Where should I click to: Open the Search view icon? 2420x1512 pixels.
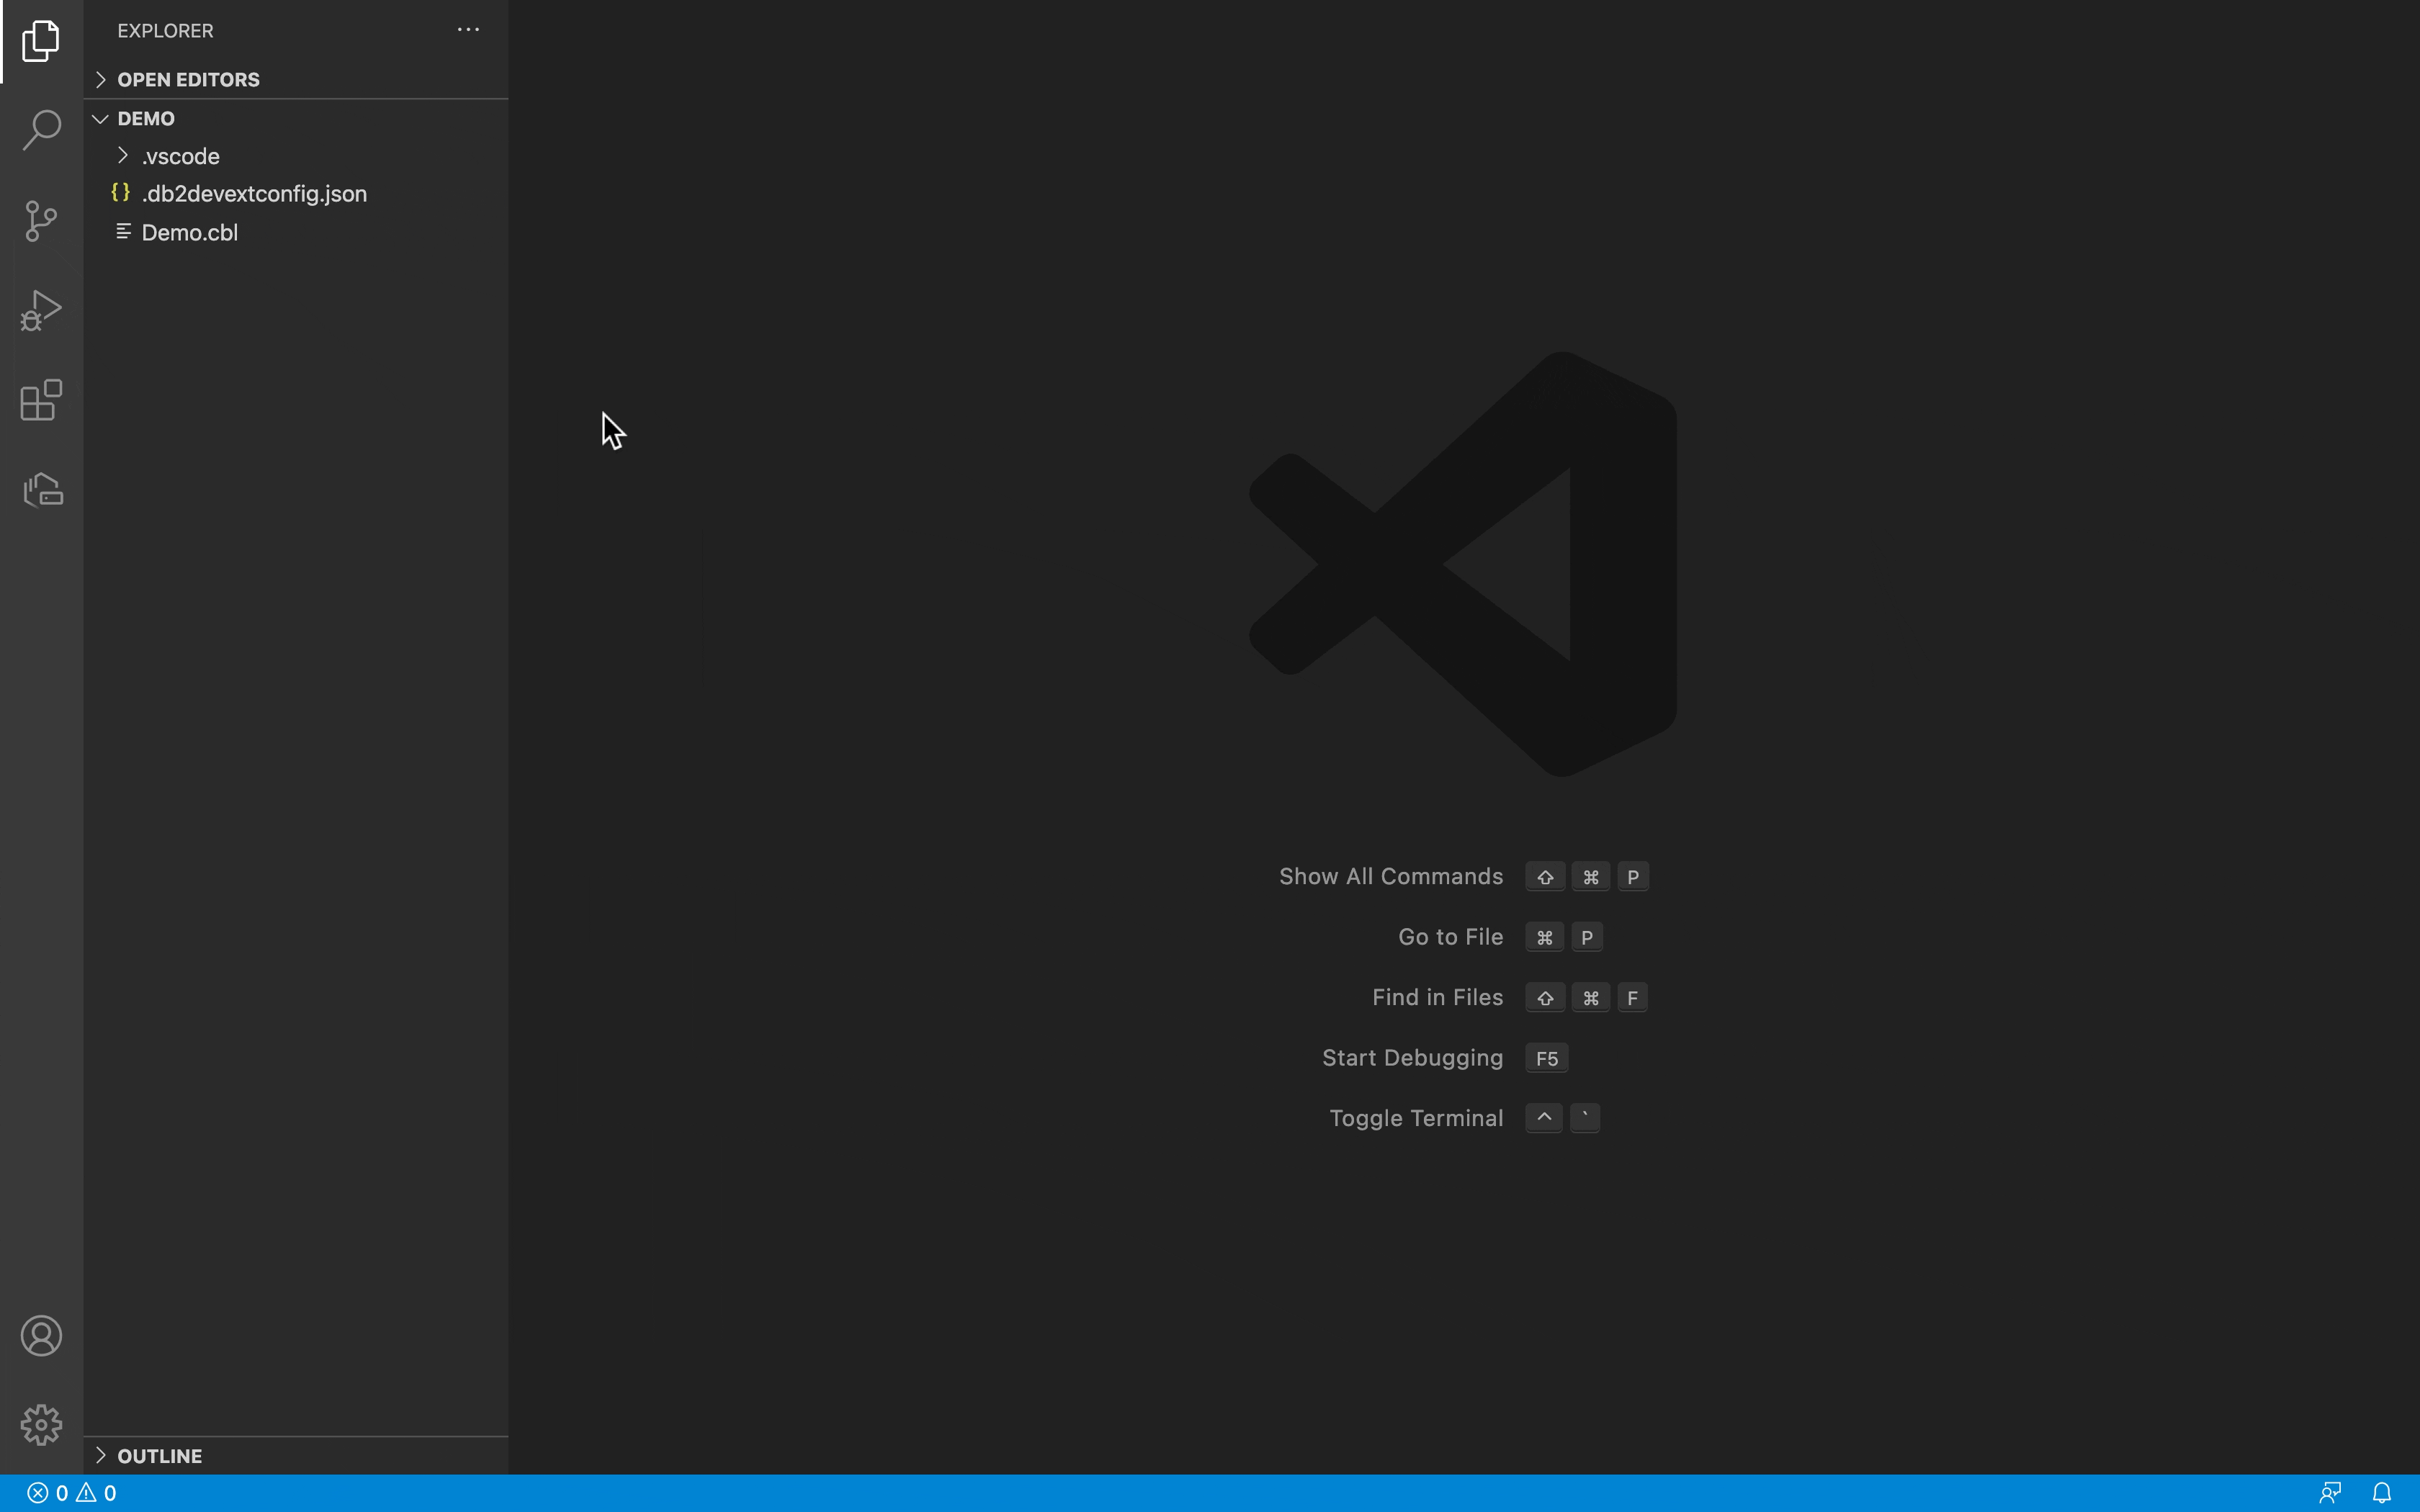click(41, 130)
